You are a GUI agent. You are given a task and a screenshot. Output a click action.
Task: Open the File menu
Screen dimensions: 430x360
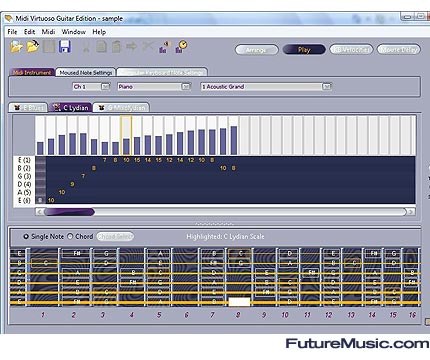point(12,32)
